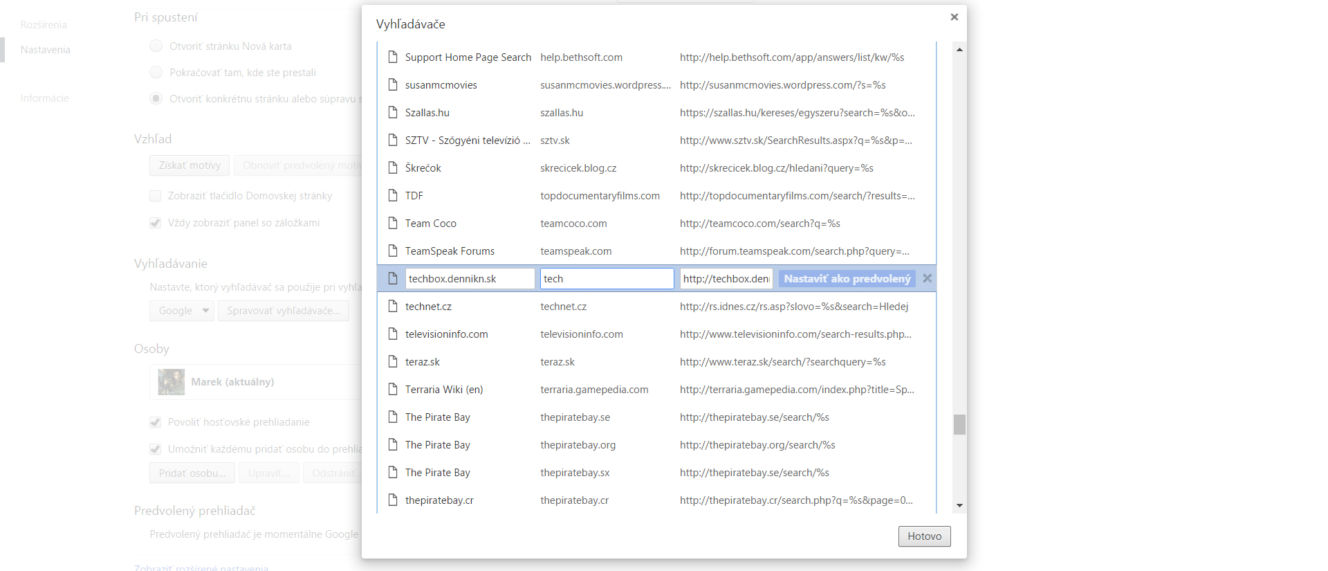Viewport: 1328px width, 571px height.
Task: Select radio 'Otvoriť konkrétnu stránku'
Action: 156,98
